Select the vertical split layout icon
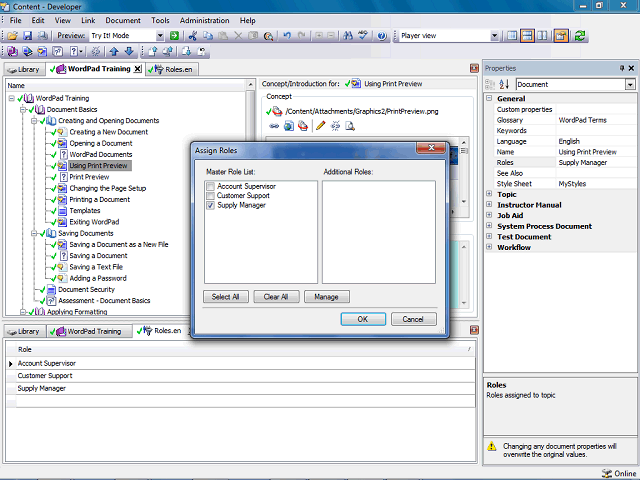 click(x=542, y=36)
